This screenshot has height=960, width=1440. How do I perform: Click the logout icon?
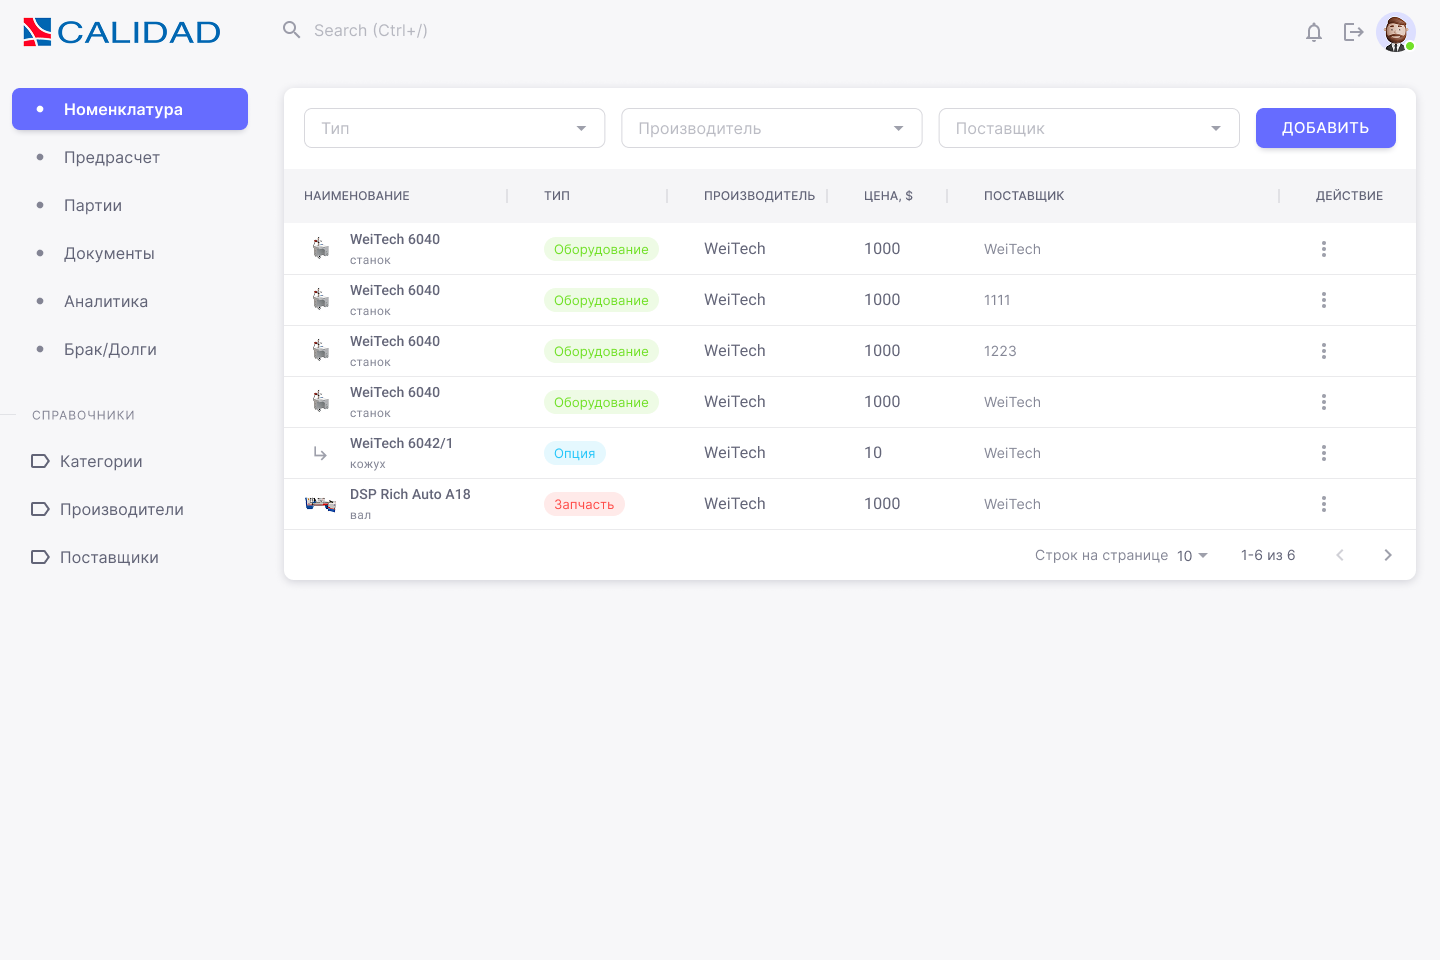click(1354, 32)
